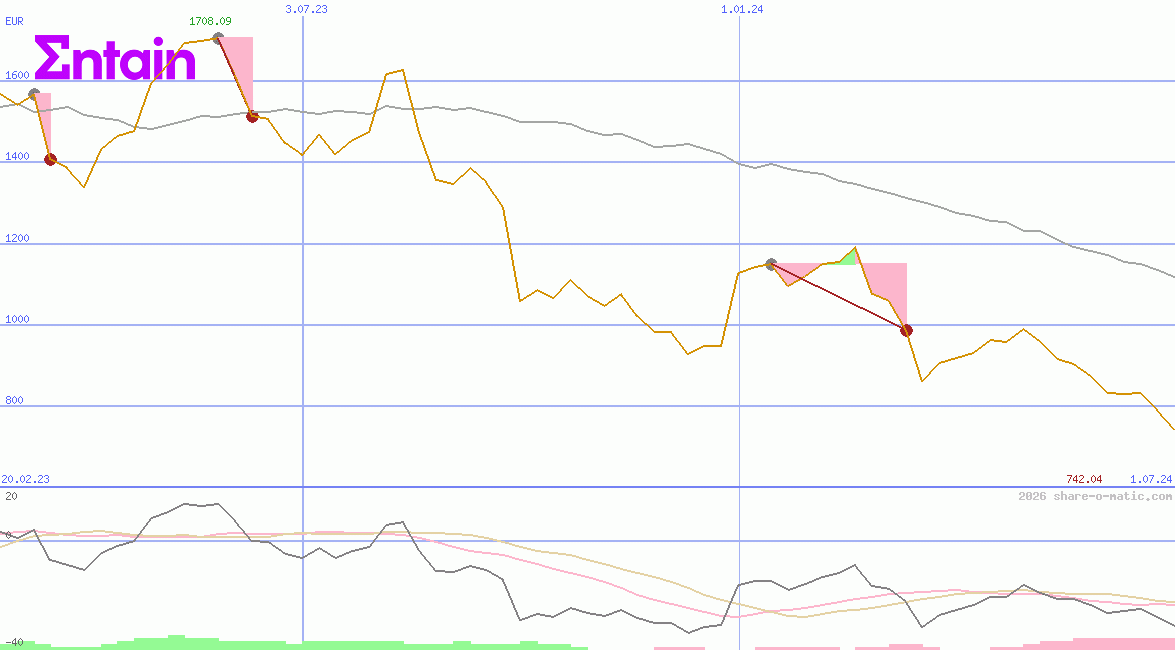Click the EUR currency label
1175x650 pixels.
tap(14, 20)
